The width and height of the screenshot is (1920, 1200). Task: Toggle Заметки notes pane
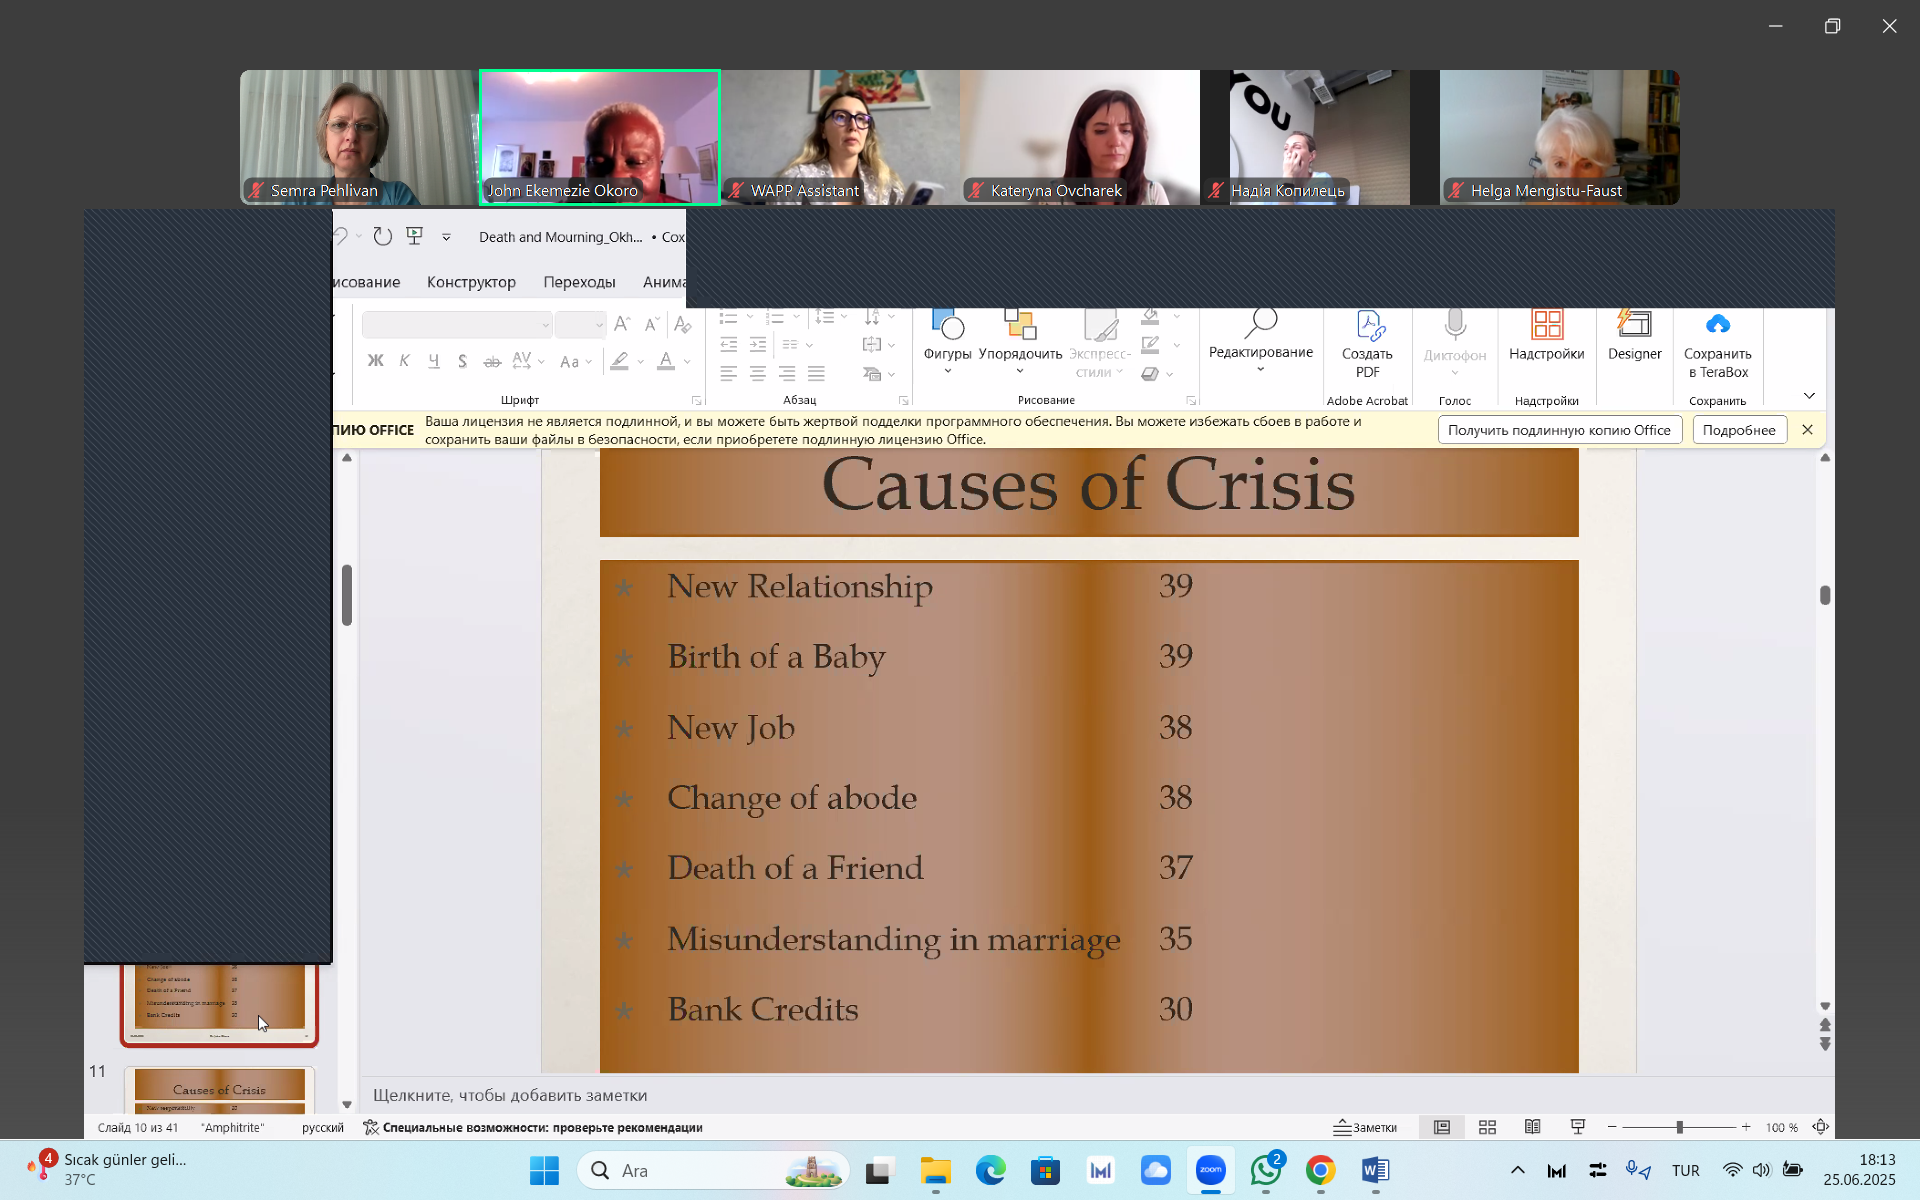1366,1127
